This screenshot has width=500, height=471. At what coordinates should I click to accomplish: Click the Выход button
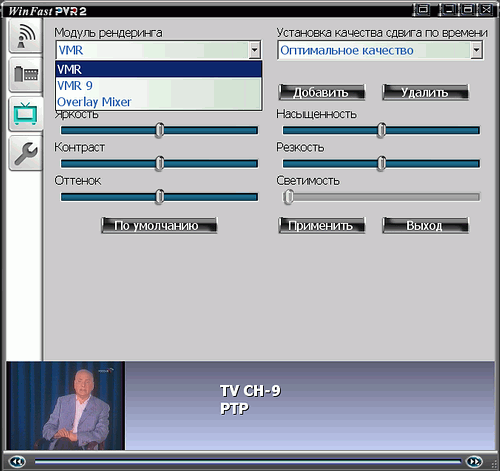[425, 226]
